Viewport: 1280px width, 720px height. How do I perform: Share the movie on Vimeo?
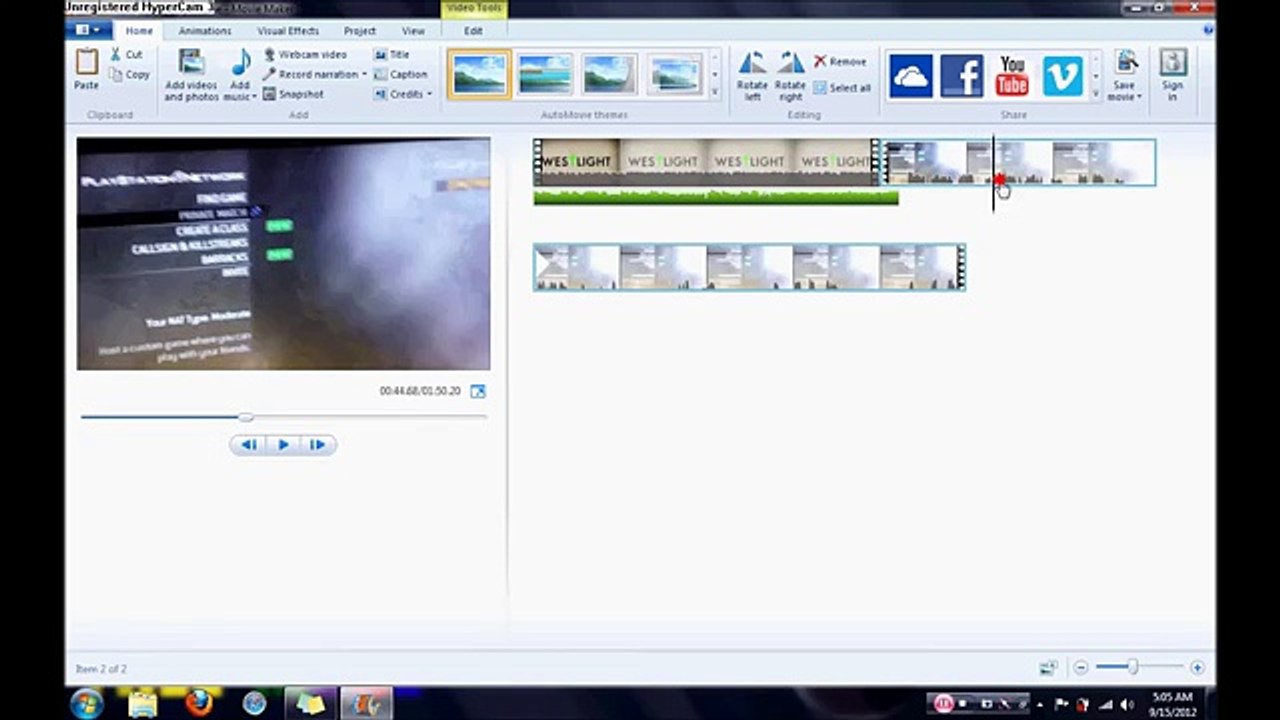click(x=1062, y=76)
